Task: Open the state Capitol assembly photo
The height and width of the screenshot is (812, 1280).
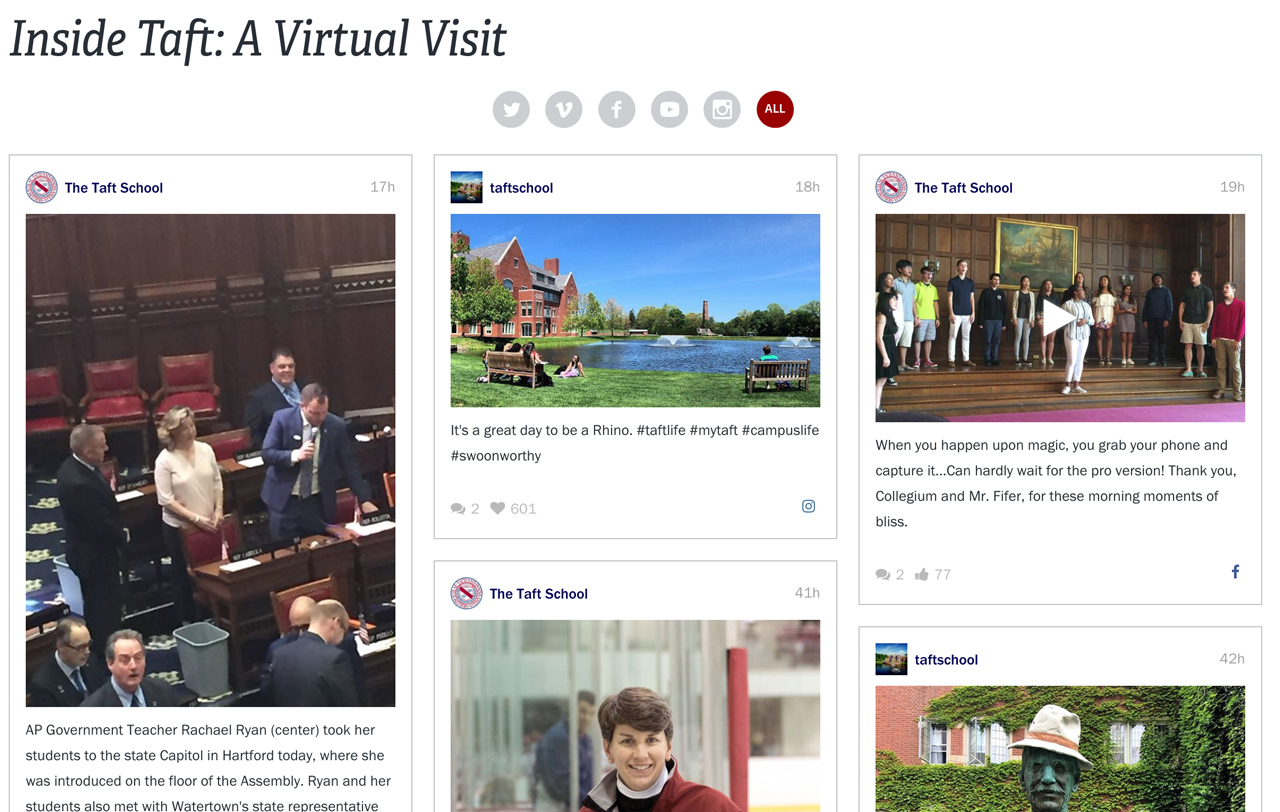Action: click(x=210, y=460)
